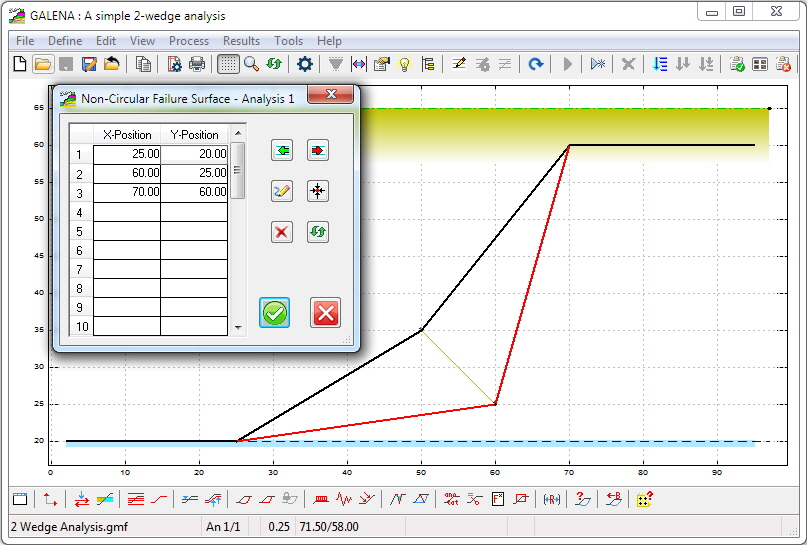The image size is (807, 545).
Task: Open the Define menu
Action: click(x=65, y=41)
